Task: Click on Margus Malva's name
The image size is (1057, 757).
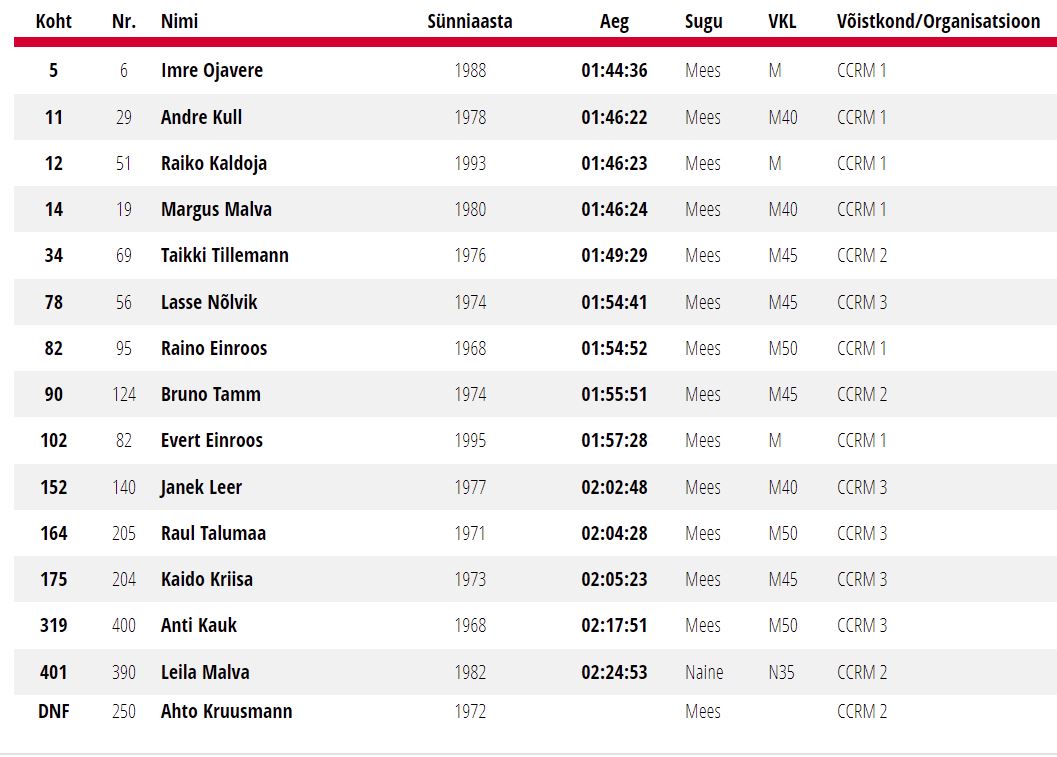Action: [216, 209]
